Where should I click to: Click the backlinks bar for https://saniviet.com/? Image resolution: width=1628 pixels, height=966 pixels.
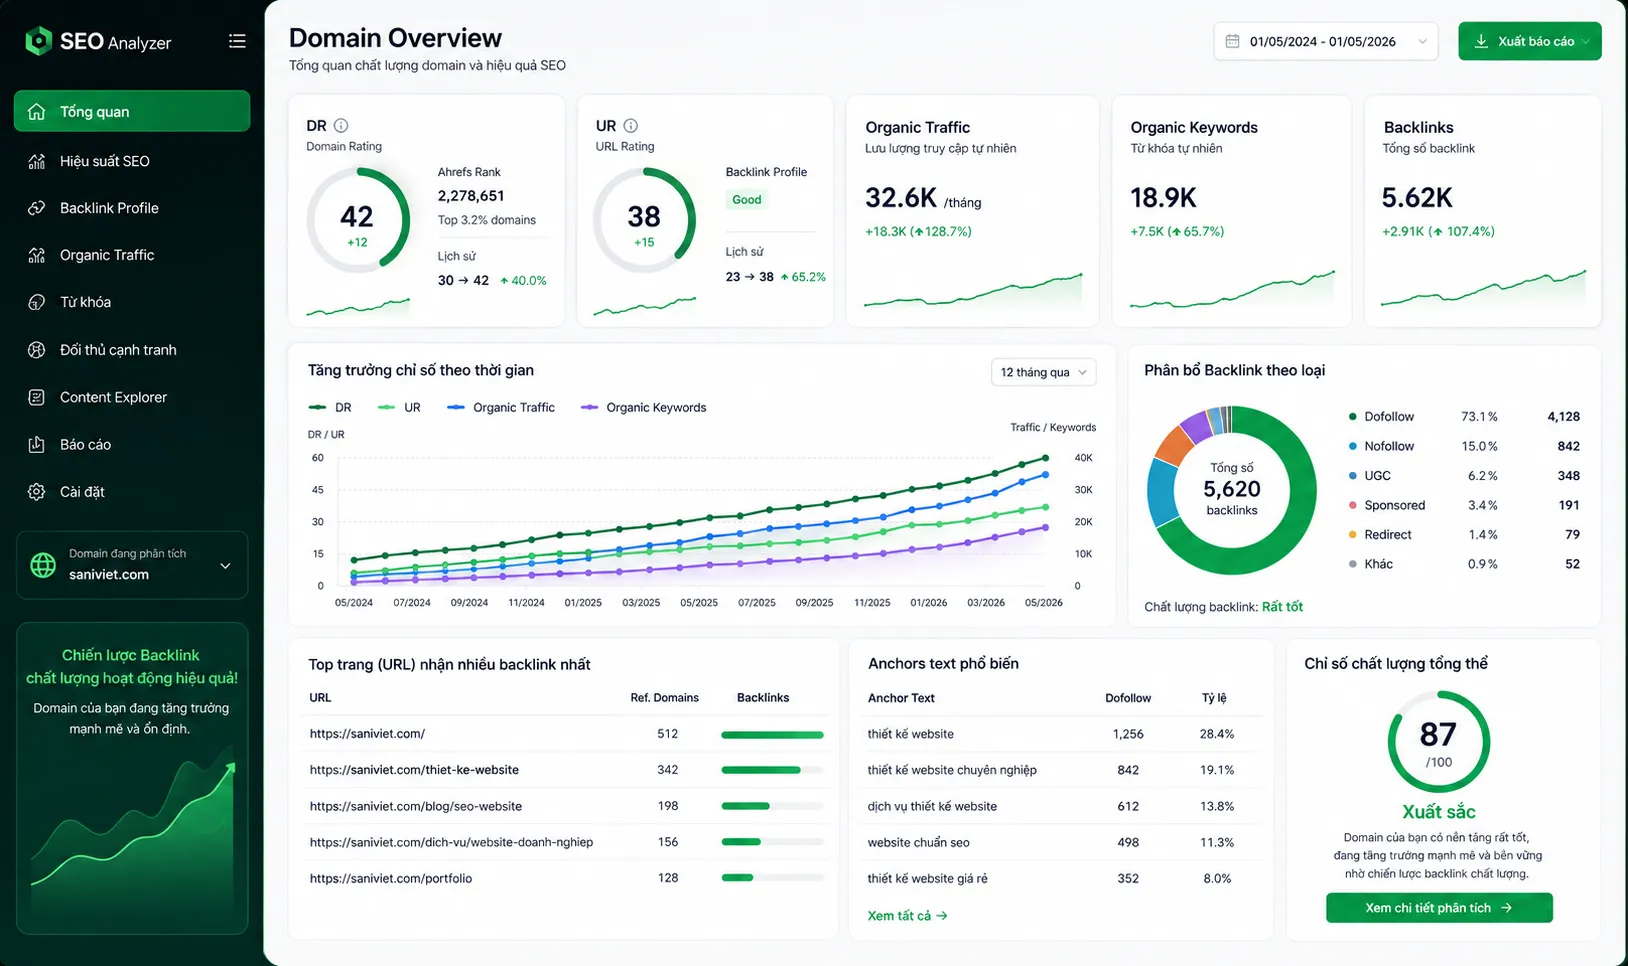[x=772, y=735]
